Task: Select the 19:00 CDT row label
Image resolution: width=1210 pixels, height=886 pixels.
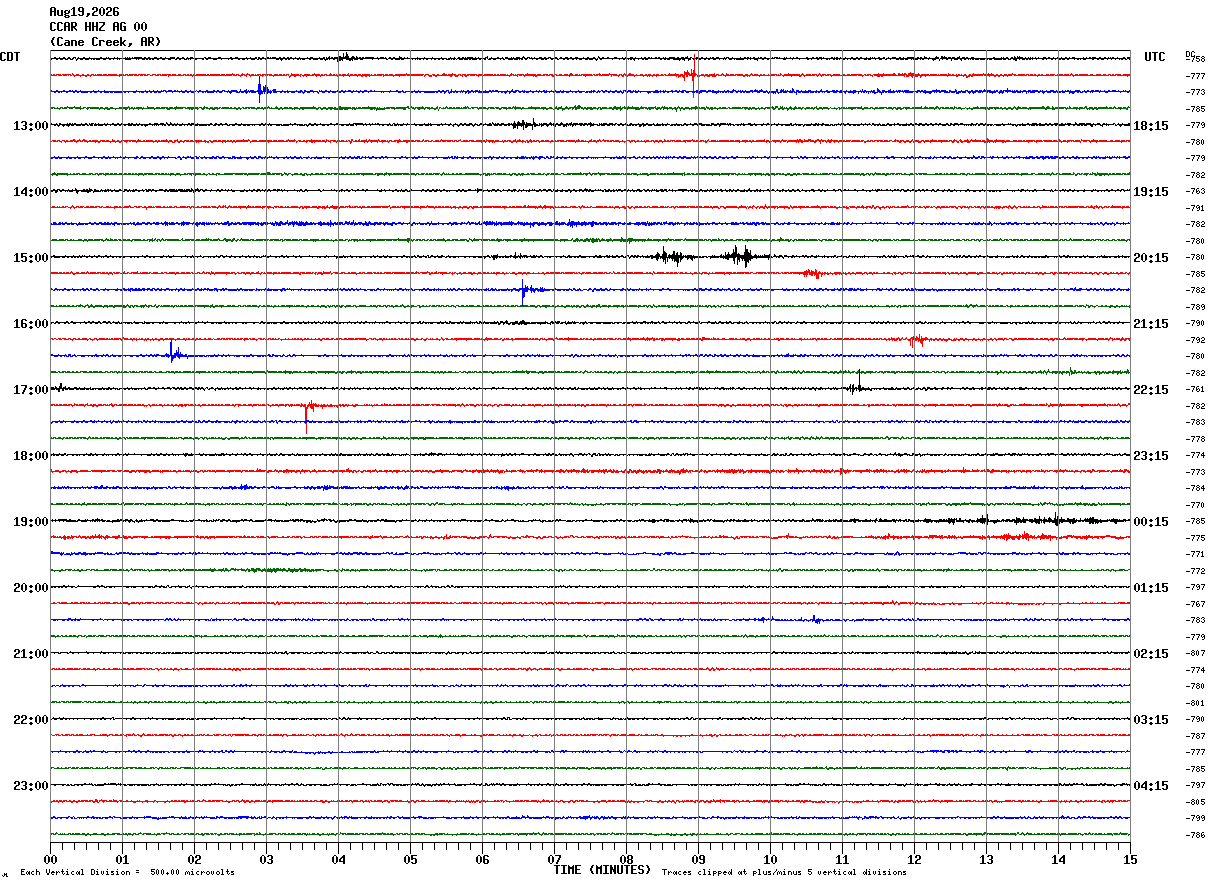Action: 30,521
